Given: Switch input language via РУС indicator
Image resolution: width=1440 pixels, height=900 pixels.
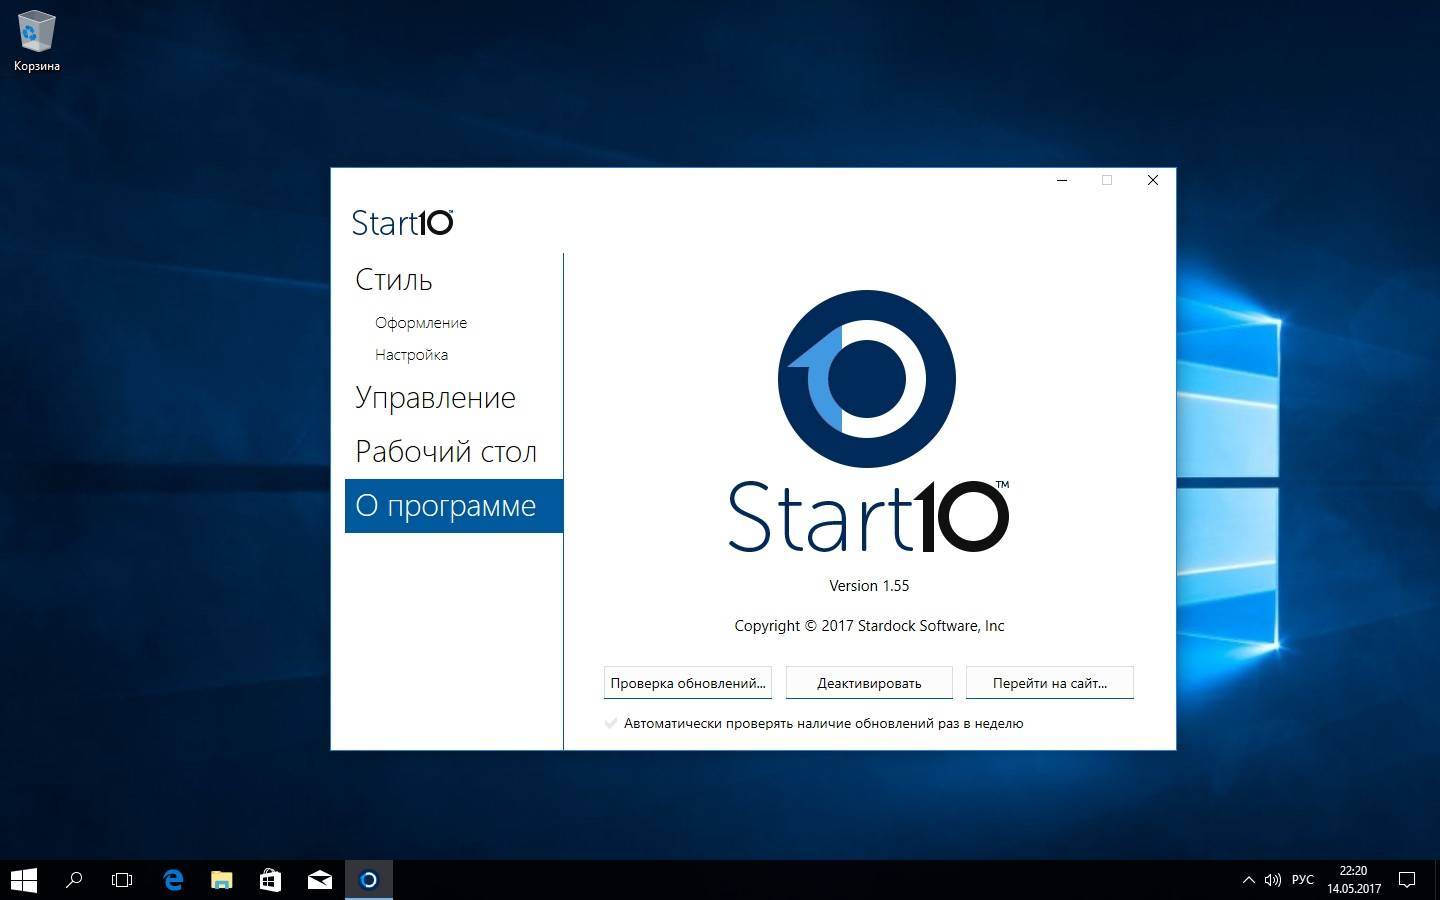Looking at the screenshot, I should [1302, 880].
